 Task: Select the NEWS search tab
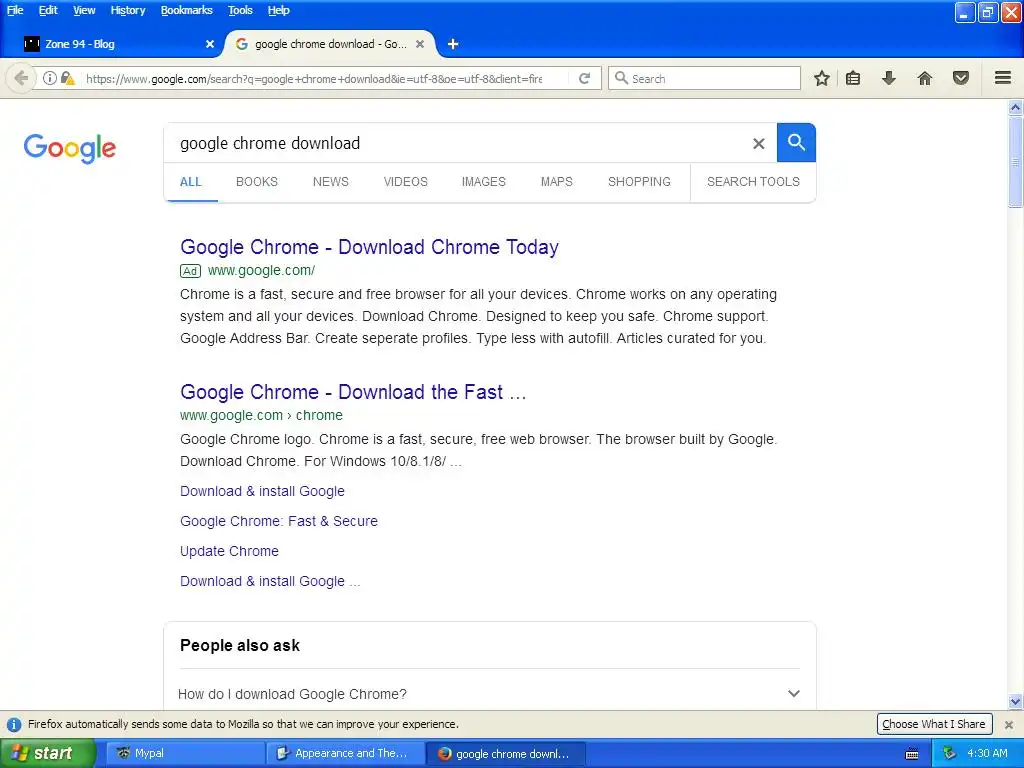(330, 182)
